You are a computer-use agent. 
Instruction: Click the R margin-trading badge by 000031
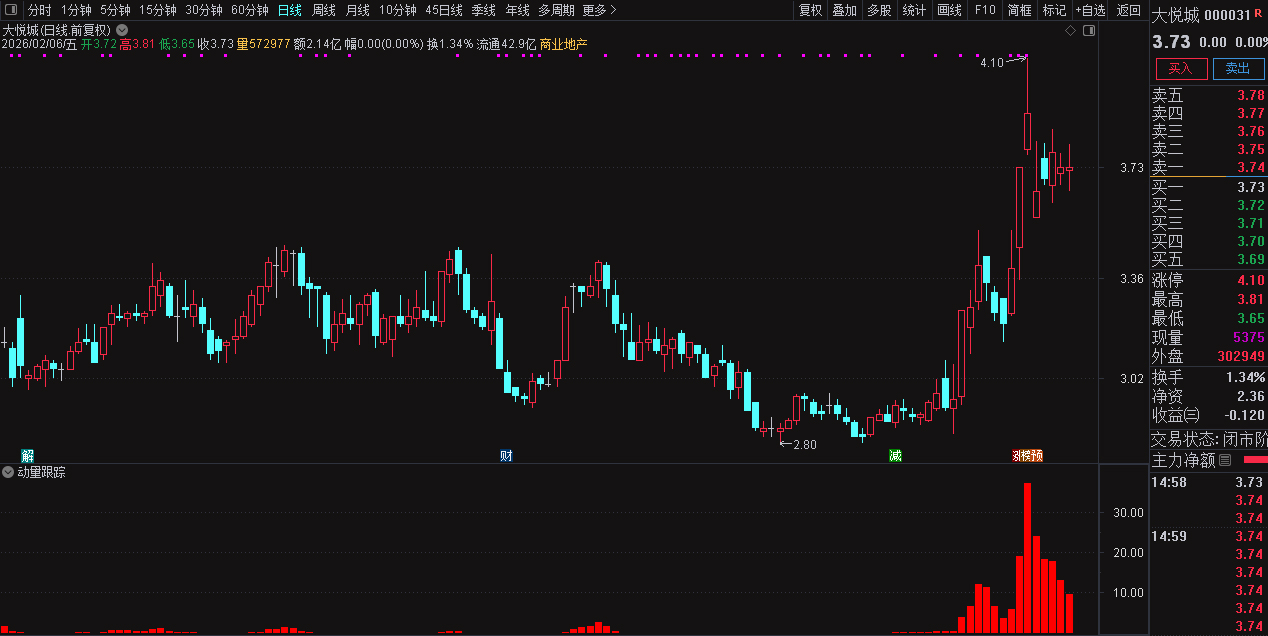coord(1258,14)
